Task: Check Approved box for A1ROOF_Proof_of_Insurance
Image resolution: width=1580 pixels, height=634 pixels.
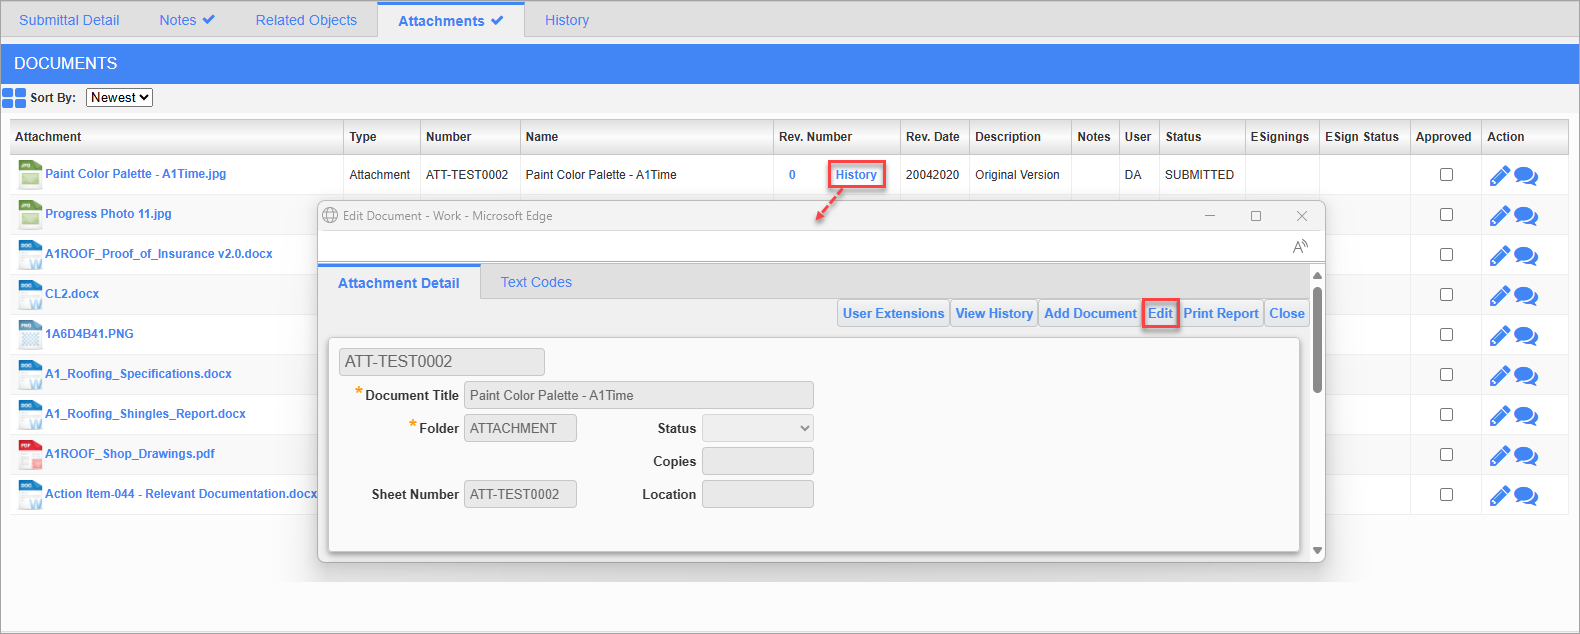Action: [x=1446, y=254]
